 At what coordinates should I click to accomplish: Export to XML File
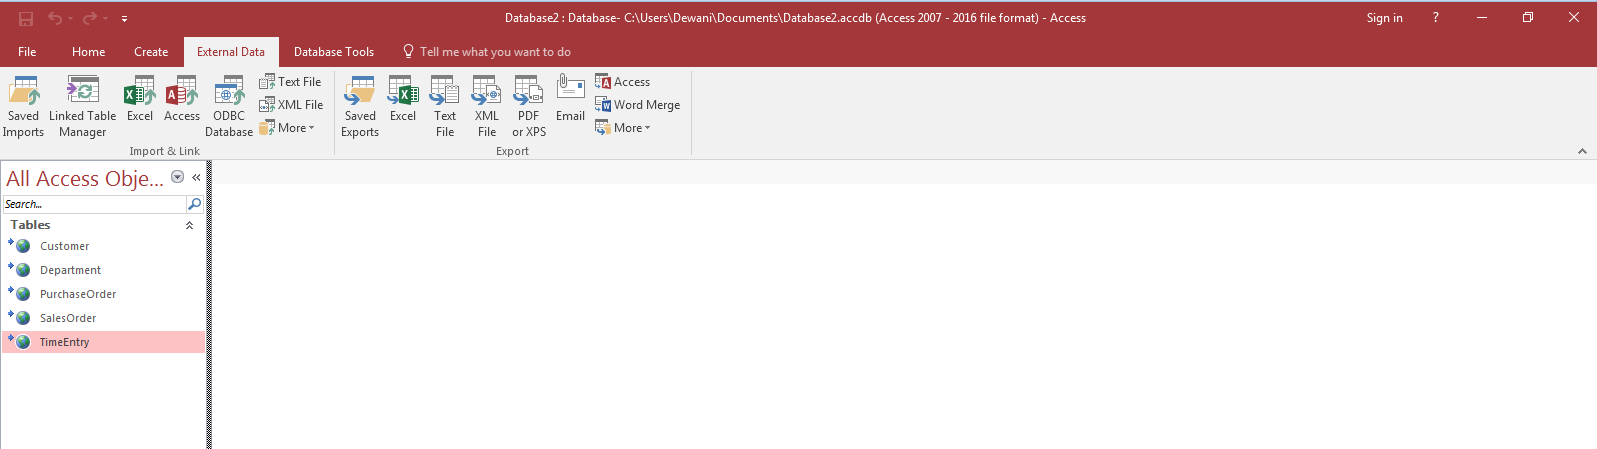(x=487, y=106)
